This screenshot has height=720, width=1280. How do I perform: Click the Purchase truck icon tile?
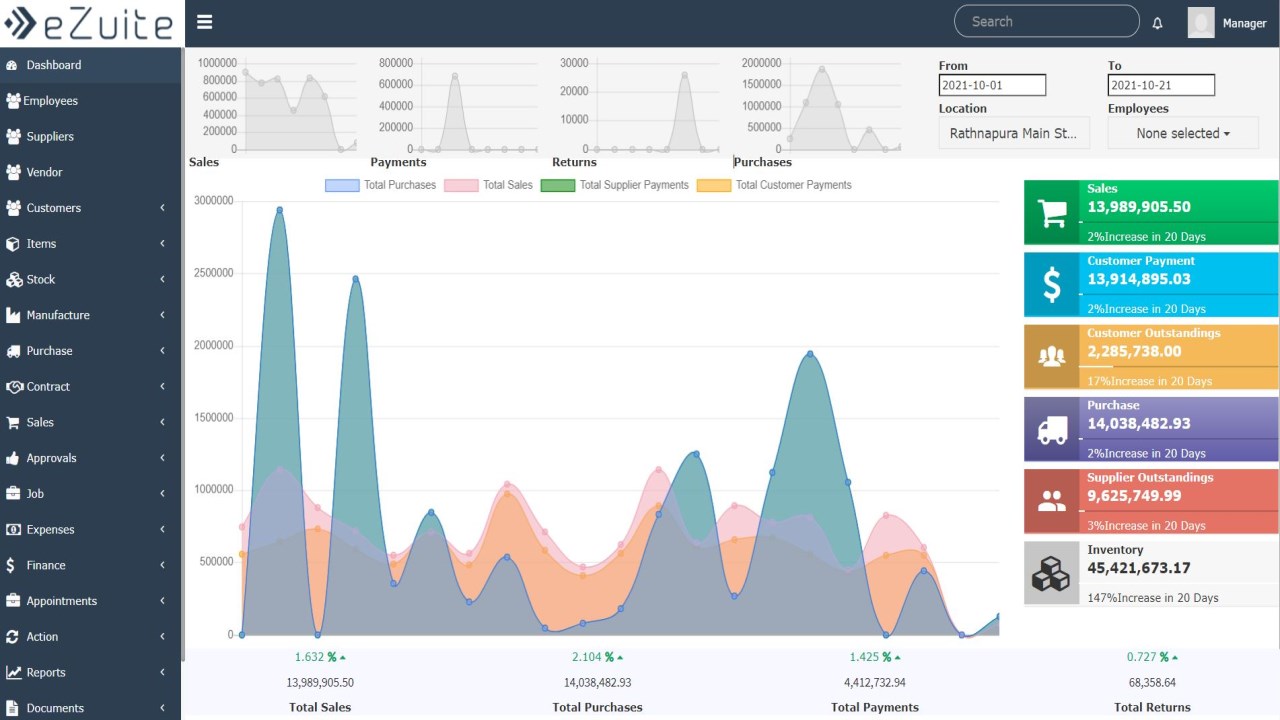point(1051,429)
